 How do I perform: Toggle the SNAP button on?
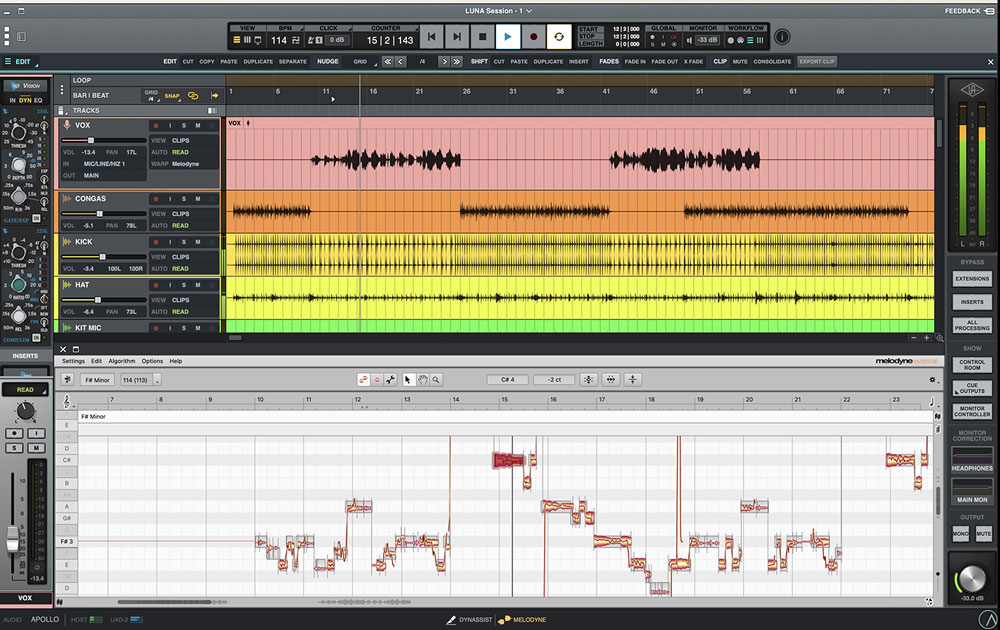(x=173, y=94)
